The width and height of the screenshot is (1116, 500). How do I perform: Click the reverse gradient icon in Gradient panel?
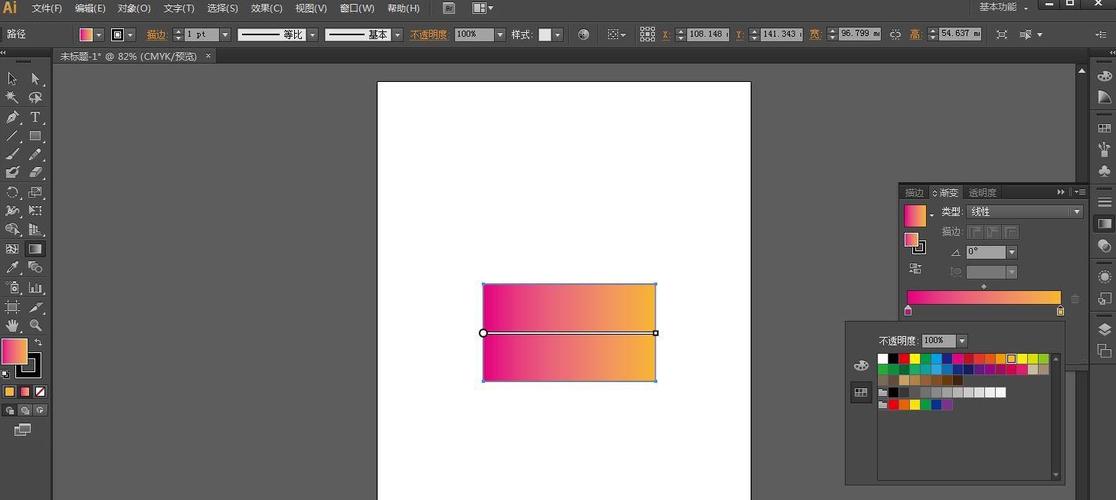(x=915, y=269)
